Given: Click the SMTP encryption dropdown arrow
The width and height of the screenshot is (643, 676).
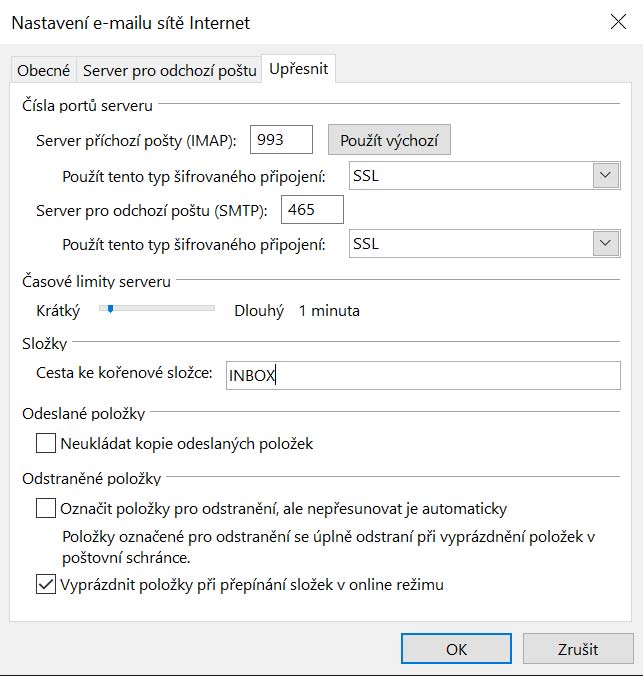Looking at the screenshot, I should coord(605,244).
